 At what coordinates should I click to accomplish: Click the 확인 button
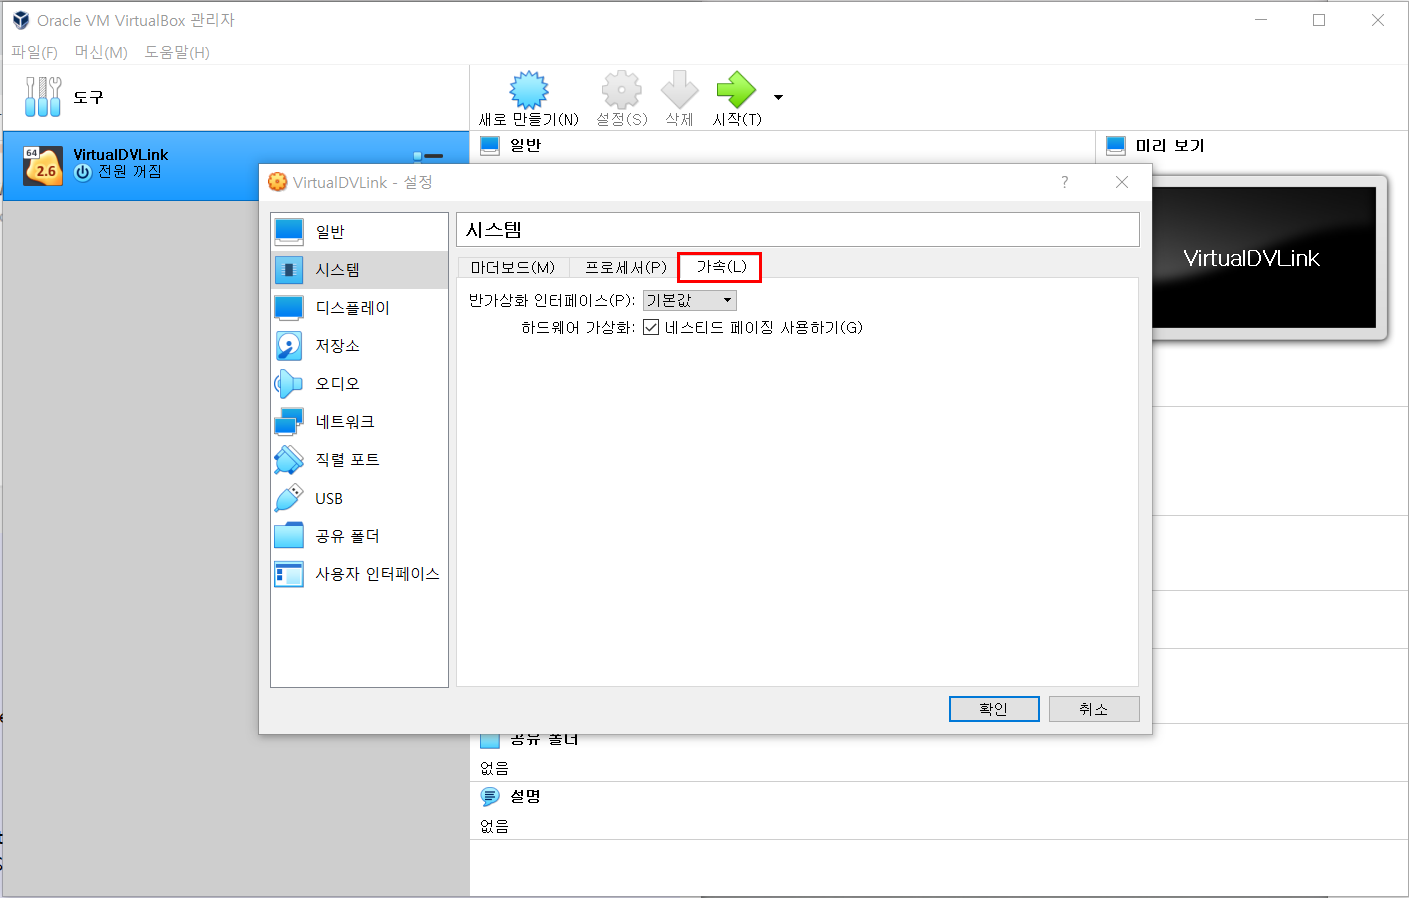coord(994,709)
